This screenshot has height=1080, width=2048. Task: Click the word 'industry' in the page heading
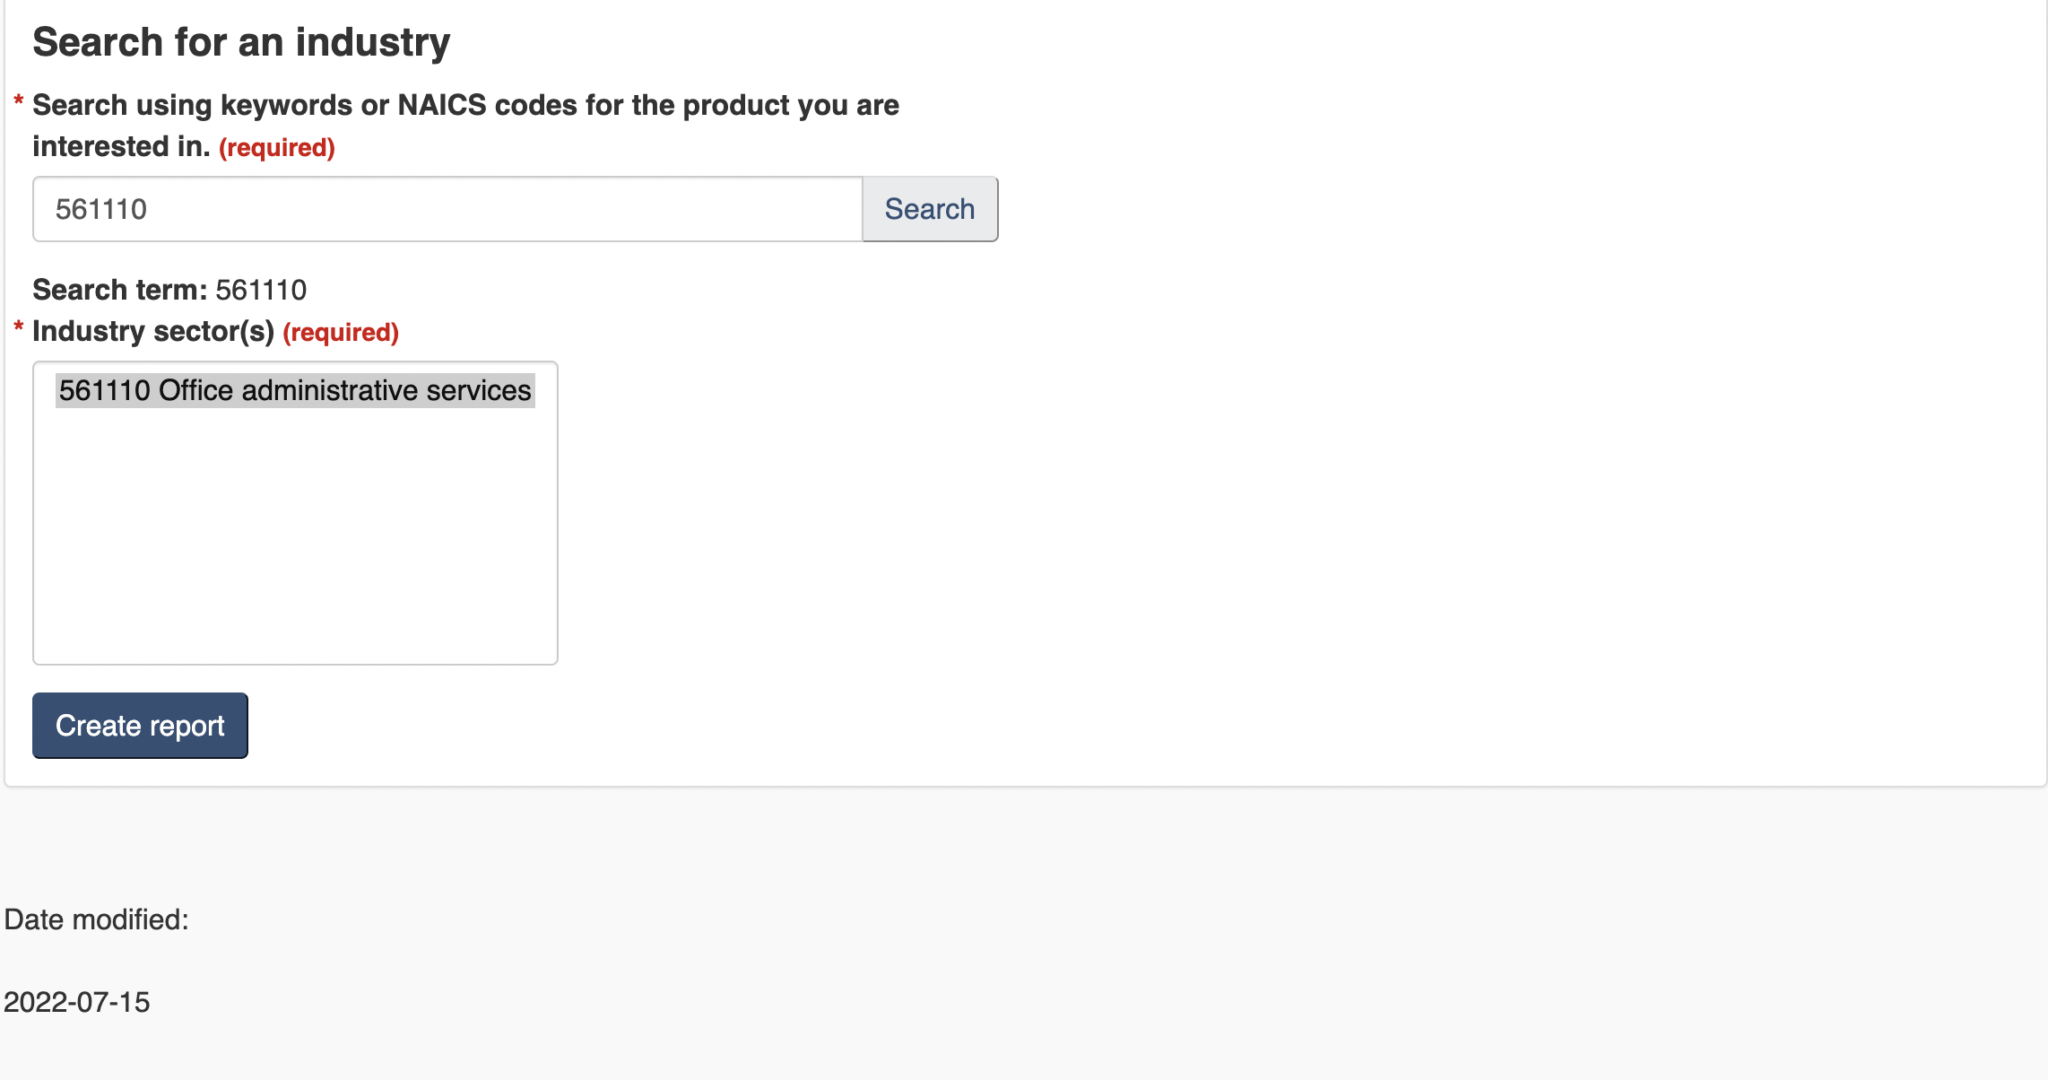373,42
